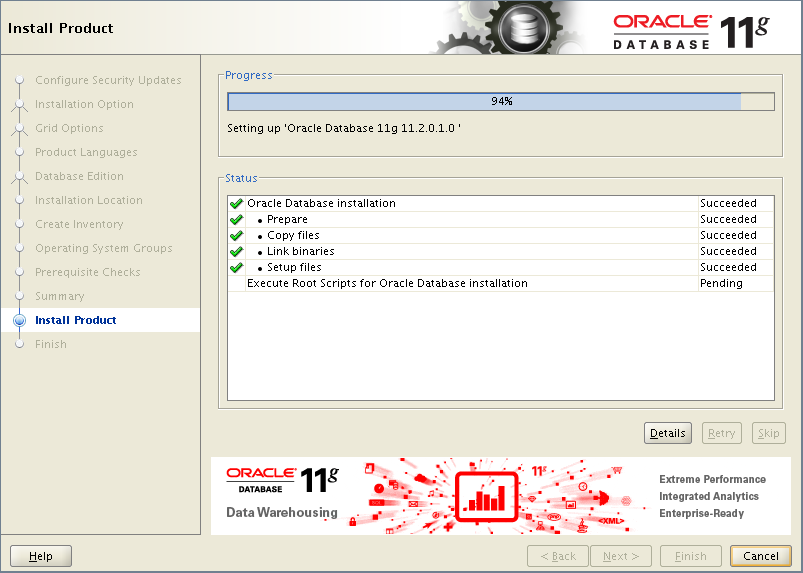Click the Data Warehousing banner text
The image size is (803, 573).
pyautogui.click(x=282, y=512)
